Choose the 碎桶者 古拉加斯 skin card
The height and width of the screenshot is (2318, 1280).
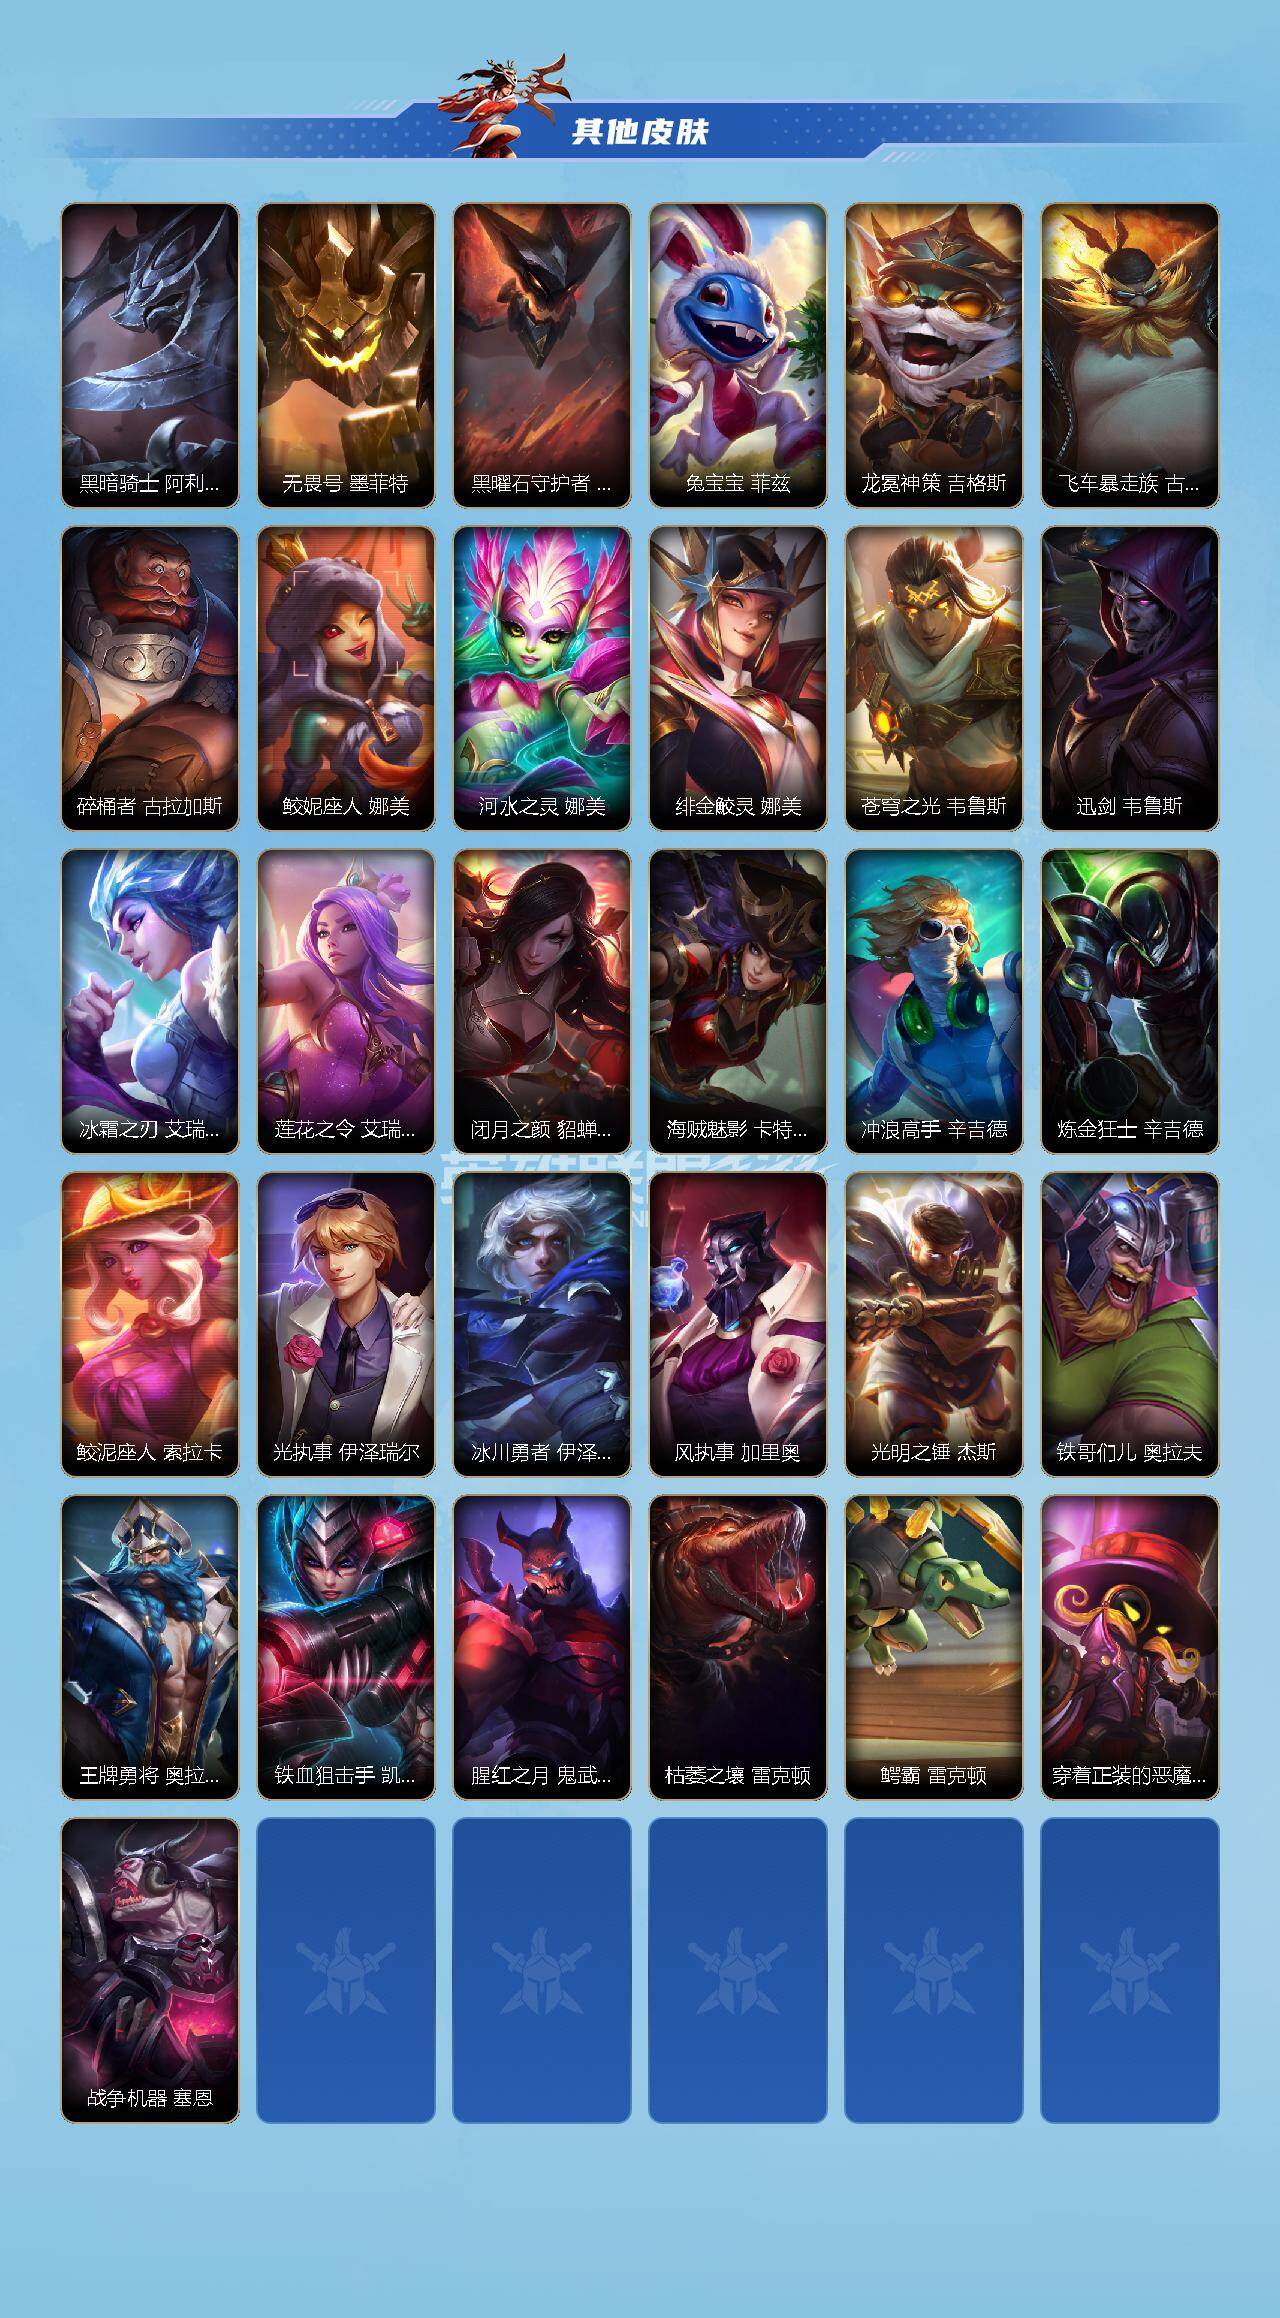[150, 678]
